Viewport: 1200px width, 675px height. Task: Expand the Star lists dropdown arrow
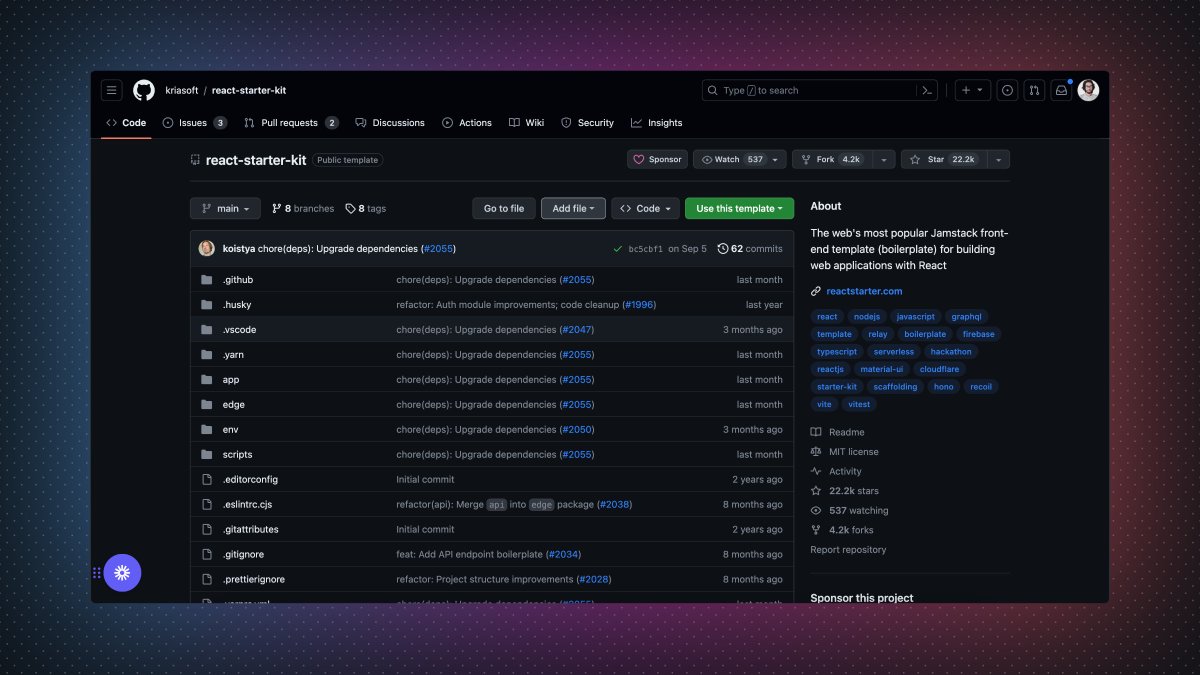point(997,159)
